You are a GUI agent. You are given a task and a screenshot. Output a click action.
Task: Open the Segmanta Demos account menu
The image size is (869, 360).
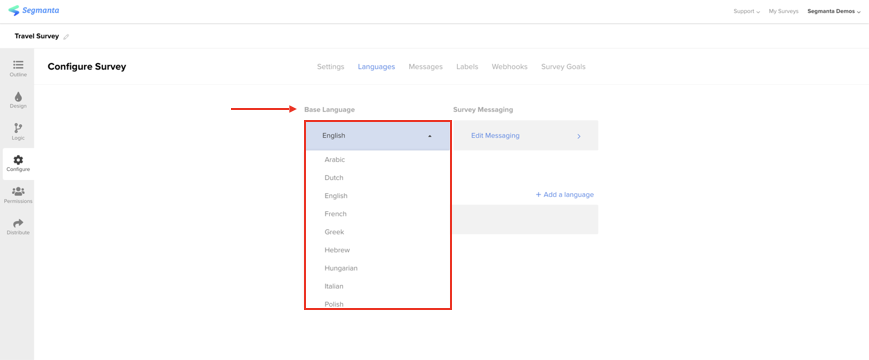coord(834,11)
